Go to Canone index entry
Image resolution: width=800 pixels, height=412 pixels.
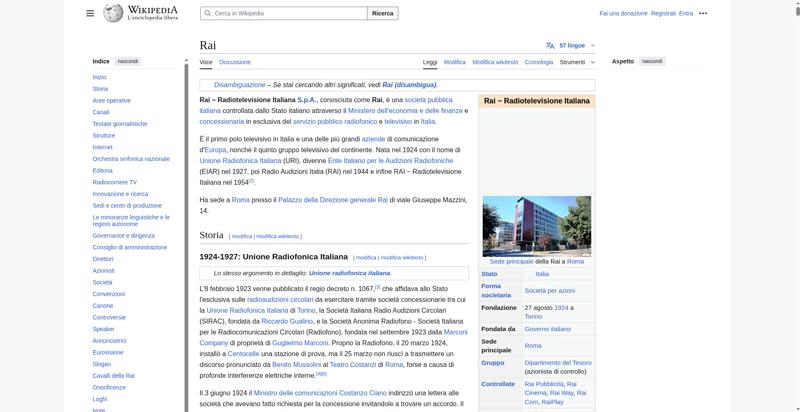click(103, 306)
